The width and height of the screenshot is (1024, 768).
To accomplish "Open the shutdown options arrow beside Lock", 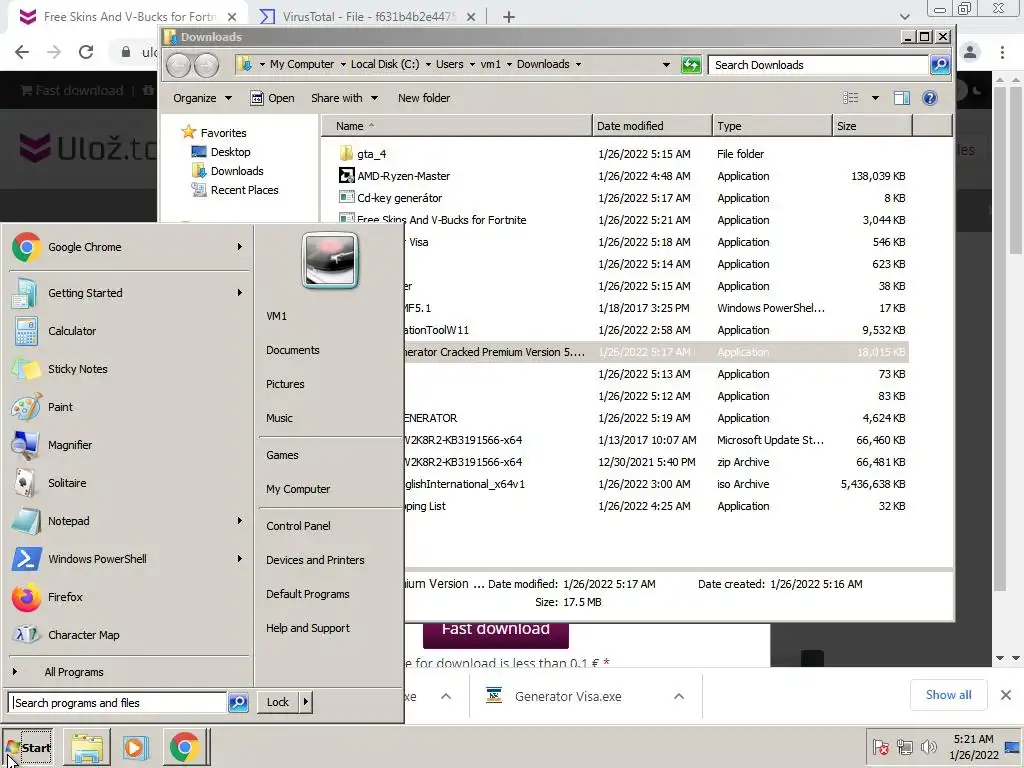I will pyautogui.click(x=306, y=702).
